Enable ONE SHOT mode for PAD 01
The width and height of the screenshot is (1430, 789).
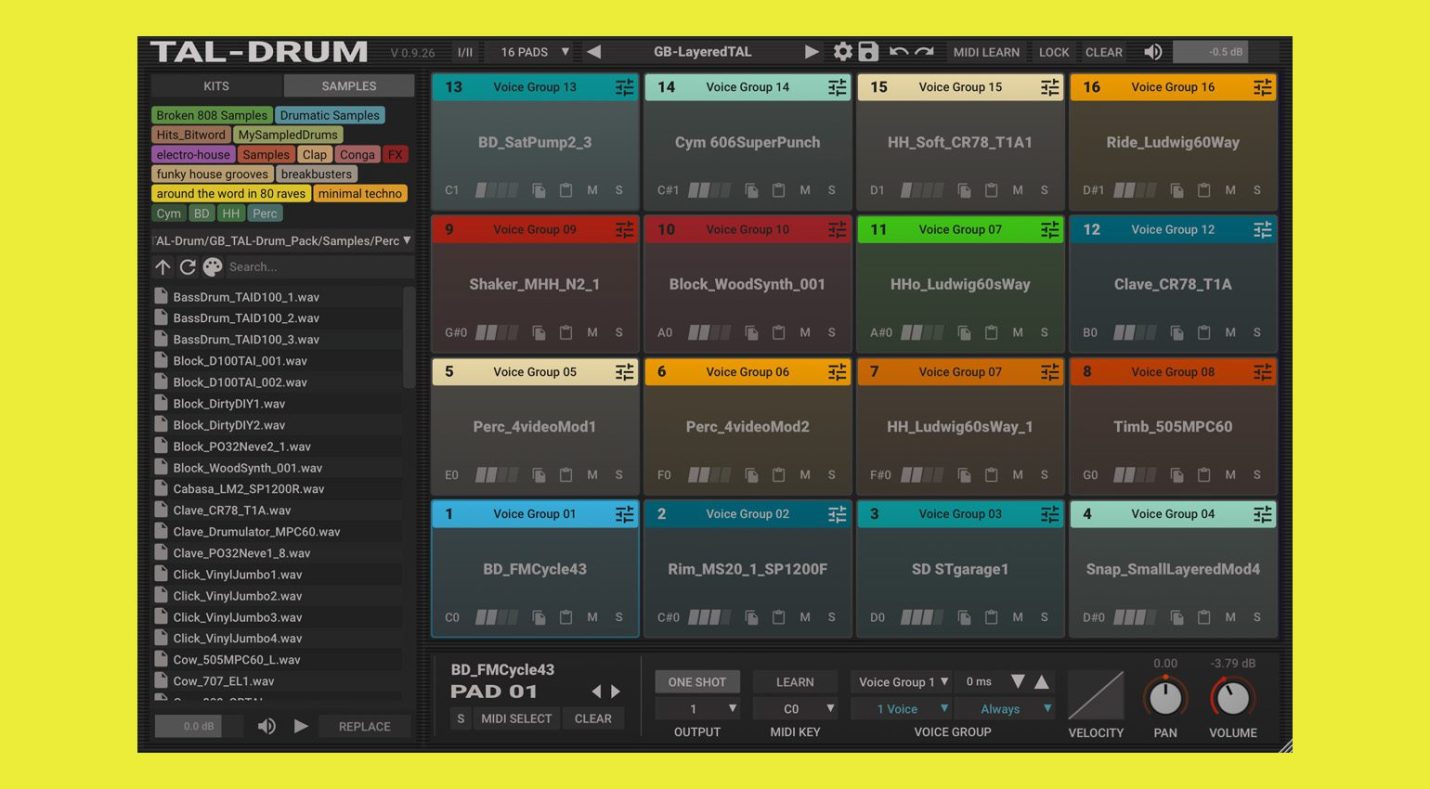[697, 681]
